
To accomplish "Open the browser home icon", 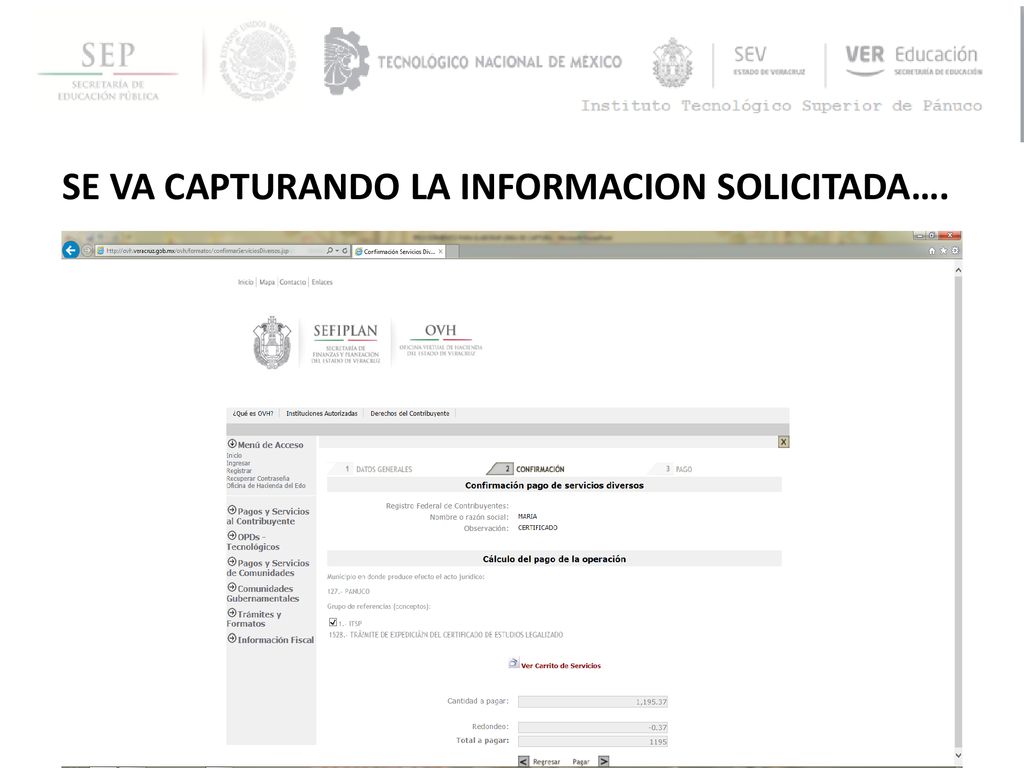I will (x=932, y=251).
